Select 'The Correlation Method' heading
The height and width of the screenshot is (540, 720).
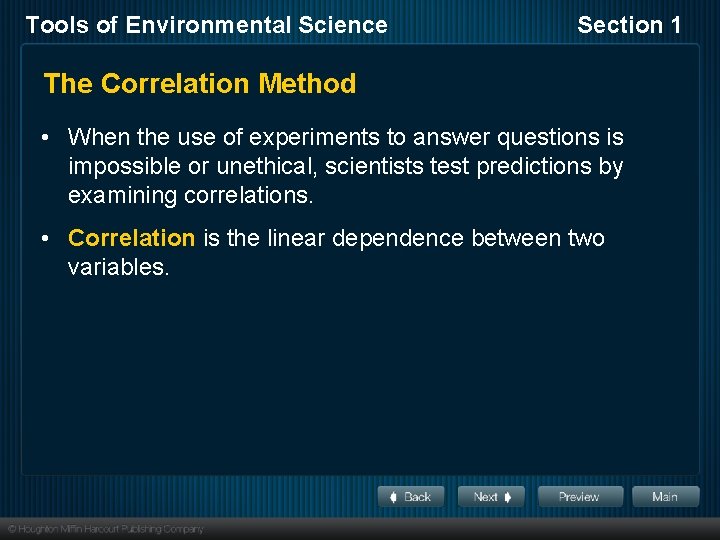(200, 83)
